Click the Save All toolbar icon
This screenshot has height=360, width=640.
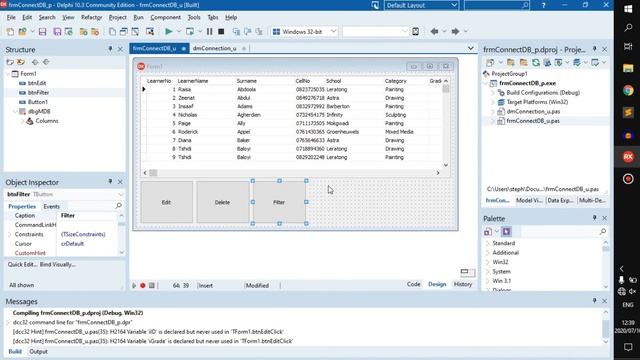57,31
